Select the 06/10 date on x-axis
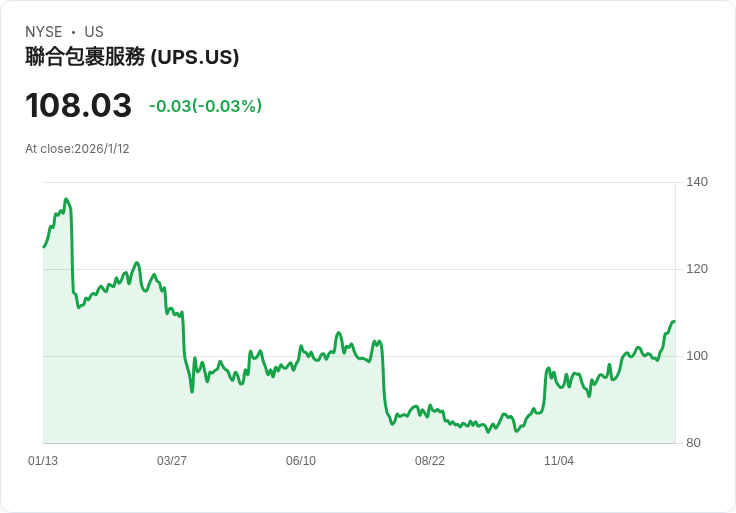The width and height of the screenshot is (736, 513). tap(301, 461)
